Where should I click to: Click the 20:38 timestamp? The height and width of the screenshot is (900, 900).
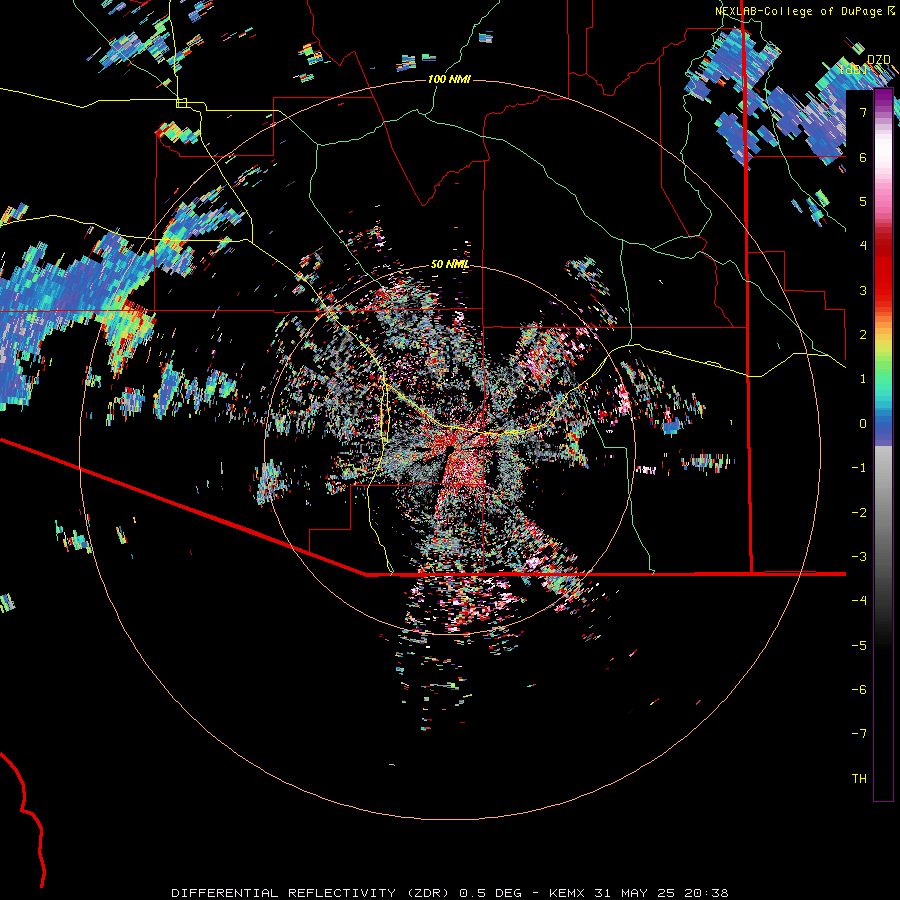[706, 893]
